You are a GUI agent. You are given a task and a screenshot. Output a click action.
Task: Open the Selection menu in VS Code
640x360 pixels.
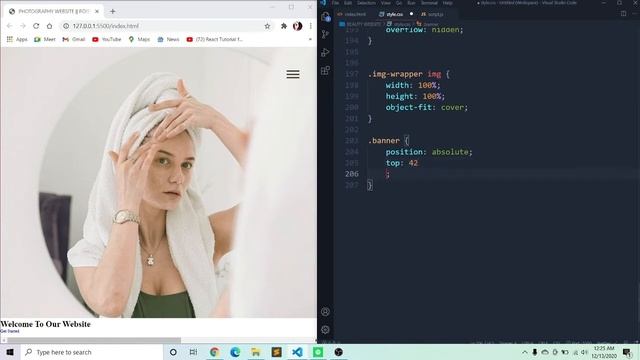(366, 3)
